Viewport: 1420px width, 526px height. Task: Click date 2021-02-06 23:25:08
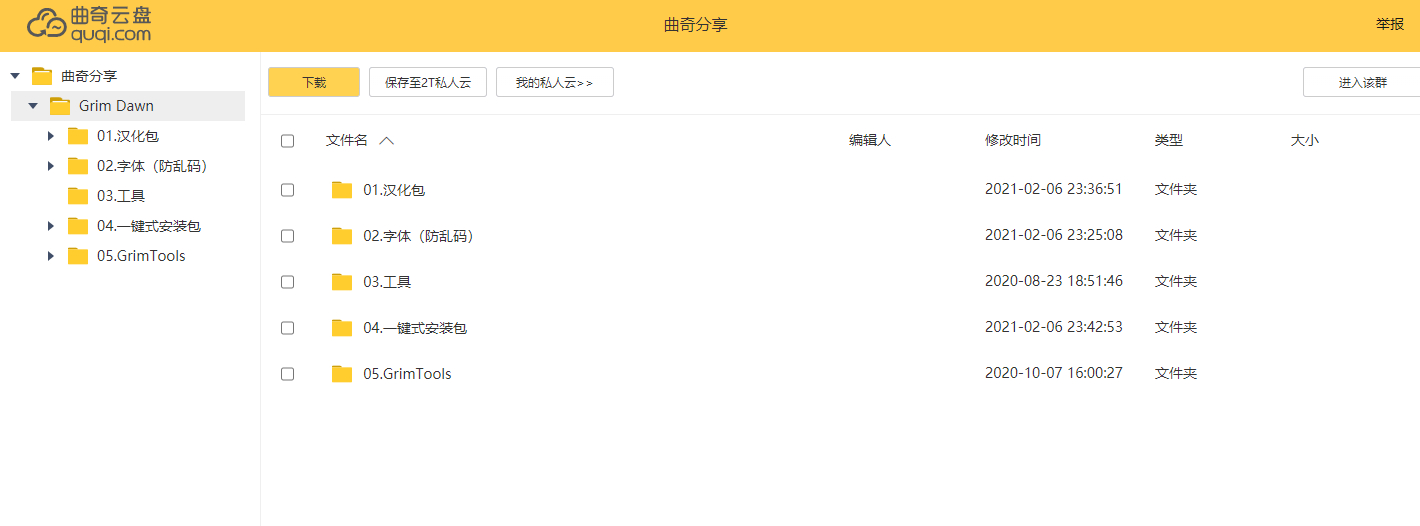[x=1054, y=235]
